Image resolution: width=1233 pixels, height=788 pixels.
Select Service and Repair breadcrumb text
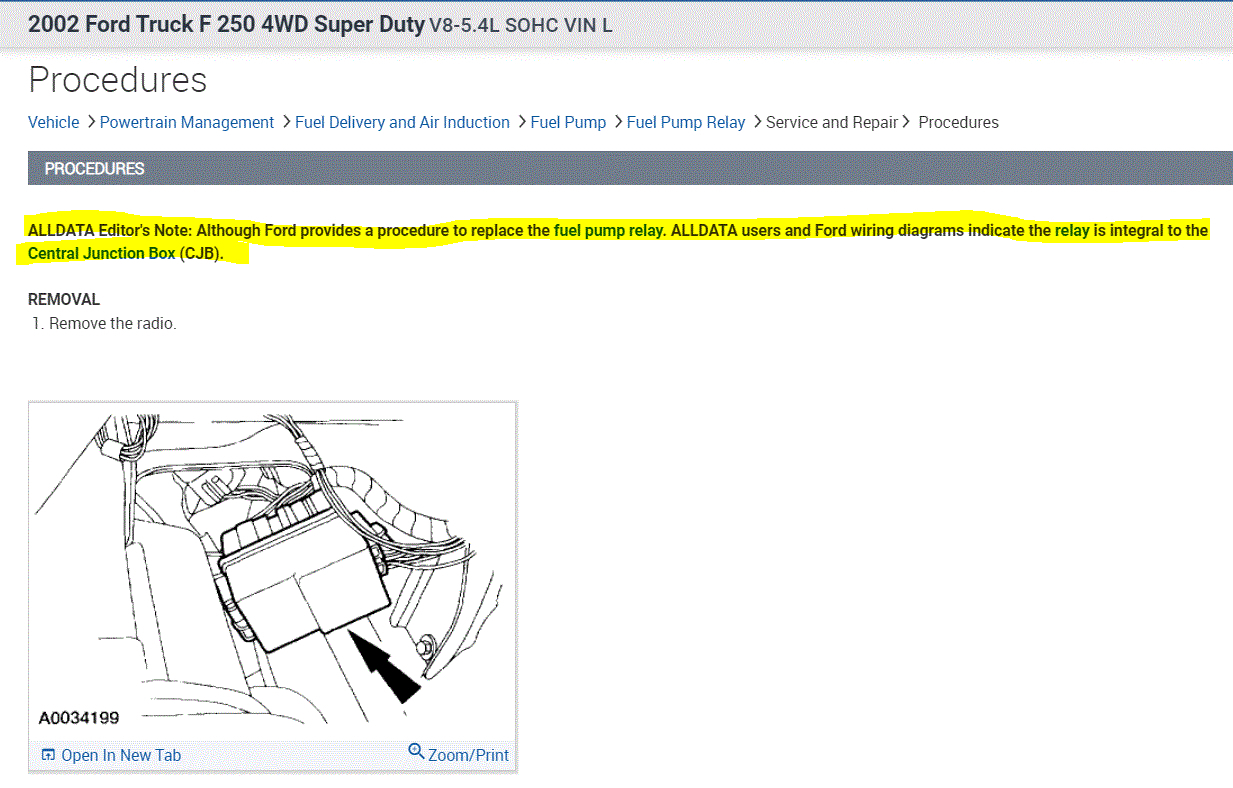coord(832,122)
